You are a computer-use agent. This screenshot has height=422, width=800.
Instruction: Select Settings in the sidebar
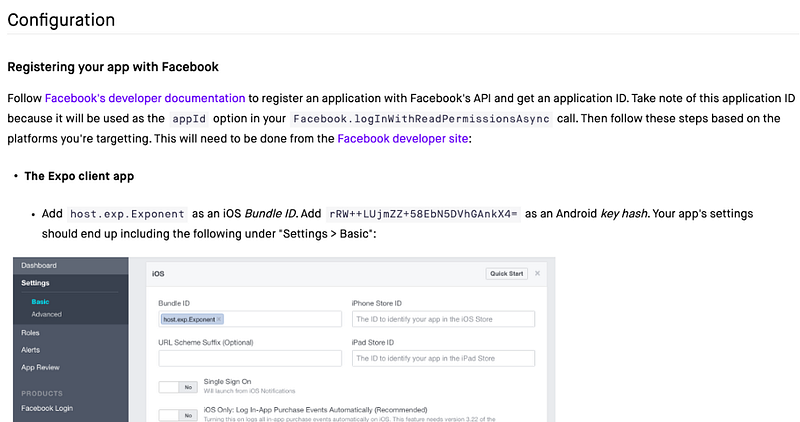pyautogui.click(x=36, y=283)
